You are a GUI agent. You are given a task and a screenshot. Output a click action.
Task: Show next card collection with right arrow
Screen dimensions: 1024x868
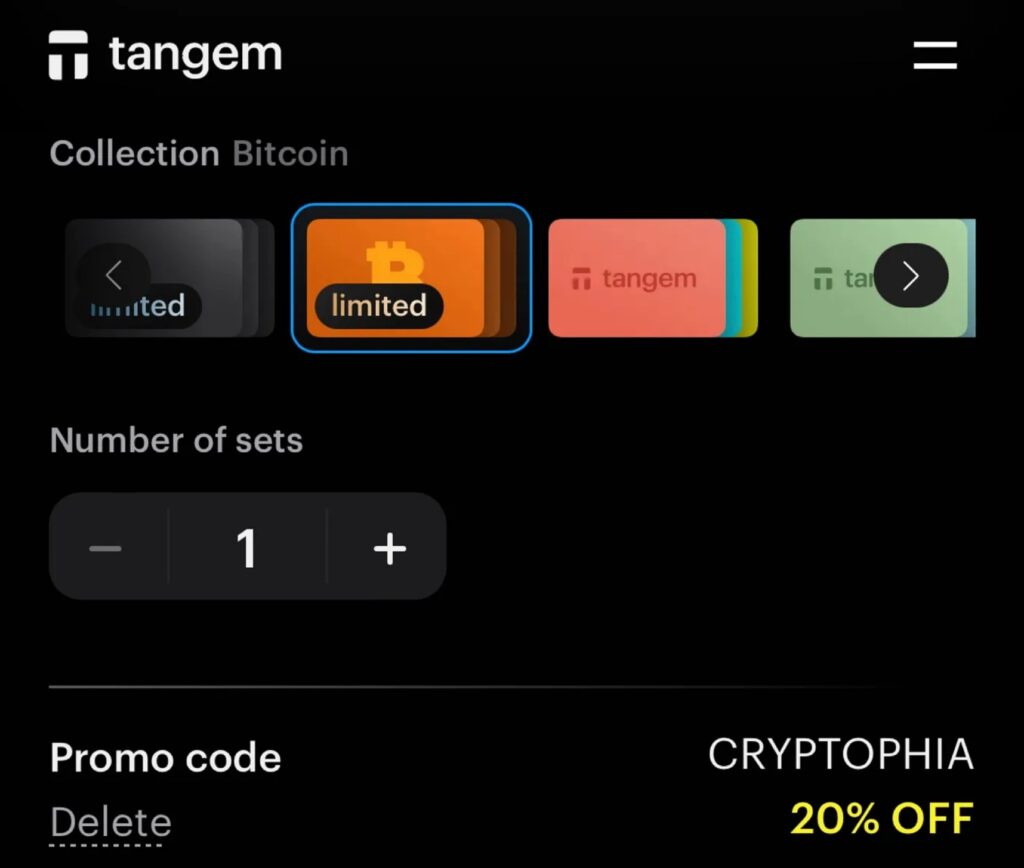(911, 276)
